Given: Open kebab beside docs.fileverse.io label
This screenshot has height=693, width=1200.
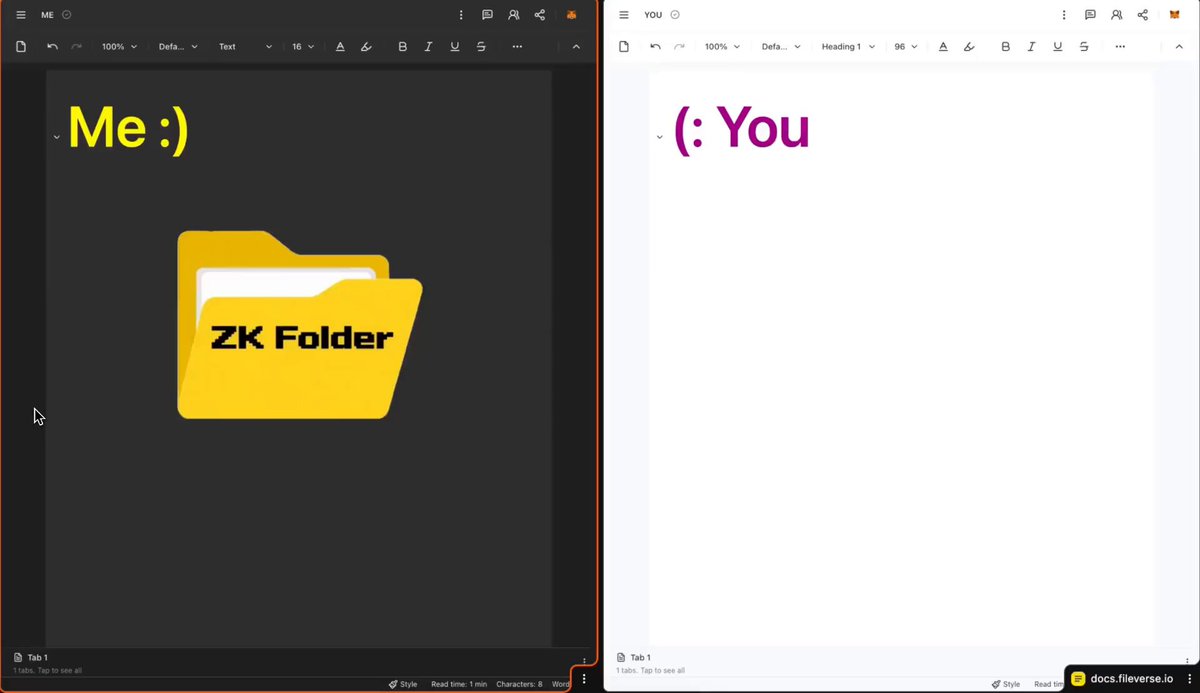Looking at the screenshot, I should [x=1189, y=678].
